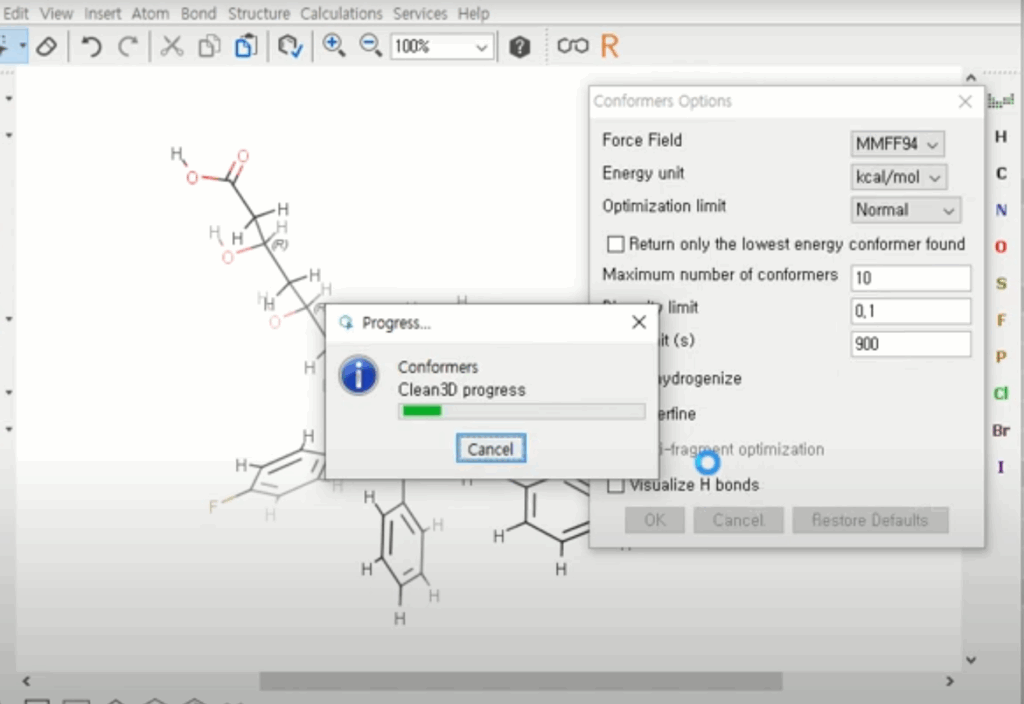Click the "Energy unit" label
This screenshot has width=1024, height=704.
[x=643, y=173]
